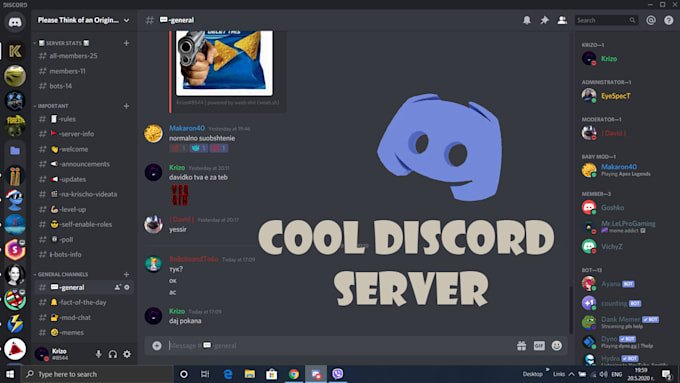
Task: Open the K server icon
Action: coord(15,51)
